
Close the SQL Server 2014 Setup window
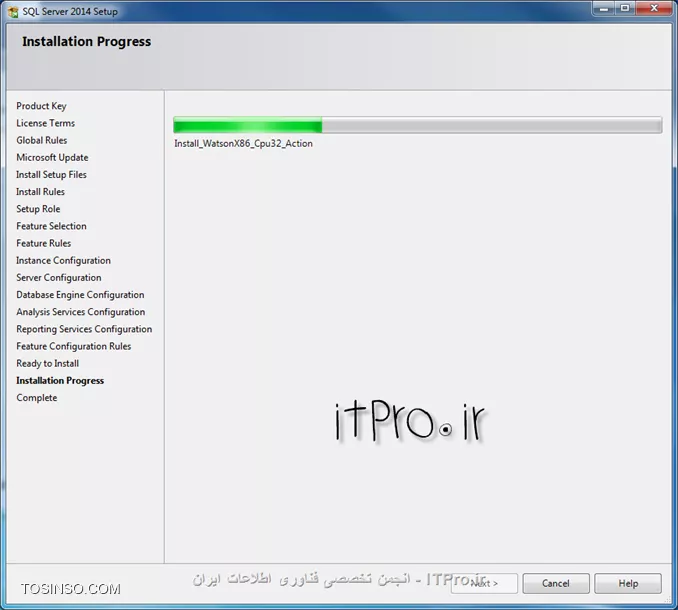pos(654,9)
